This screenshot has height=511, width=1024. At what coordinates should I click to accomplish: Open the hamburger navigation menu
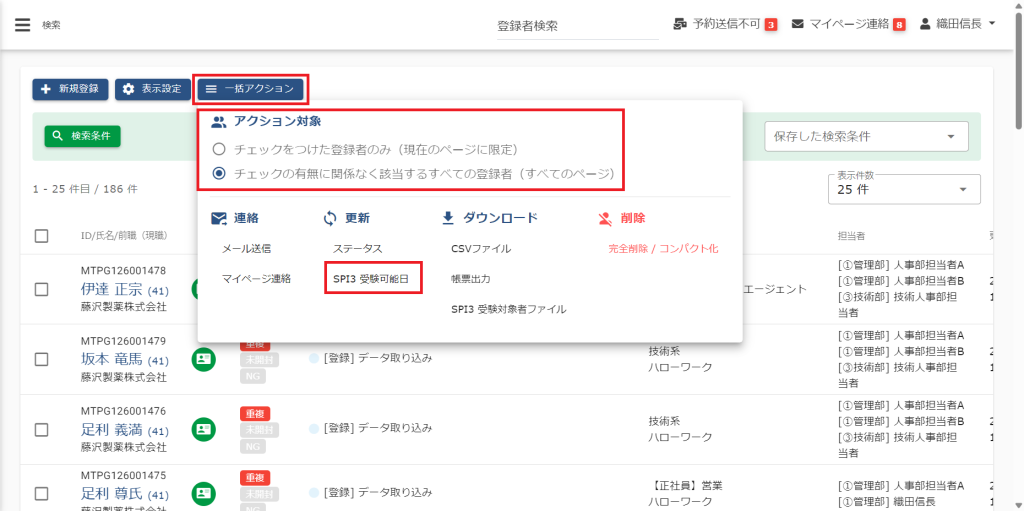click(x=22, y=25)
